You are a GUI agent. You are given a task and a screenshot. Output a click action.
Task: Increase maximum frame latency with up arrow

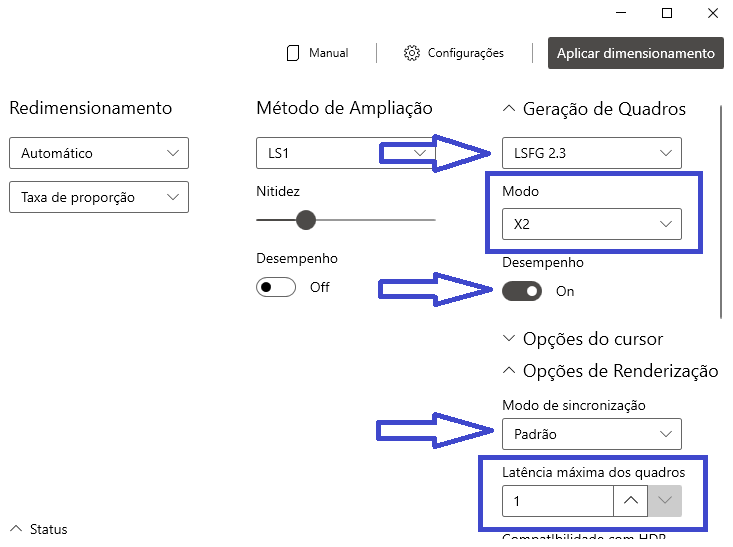(x=631, y=501)
